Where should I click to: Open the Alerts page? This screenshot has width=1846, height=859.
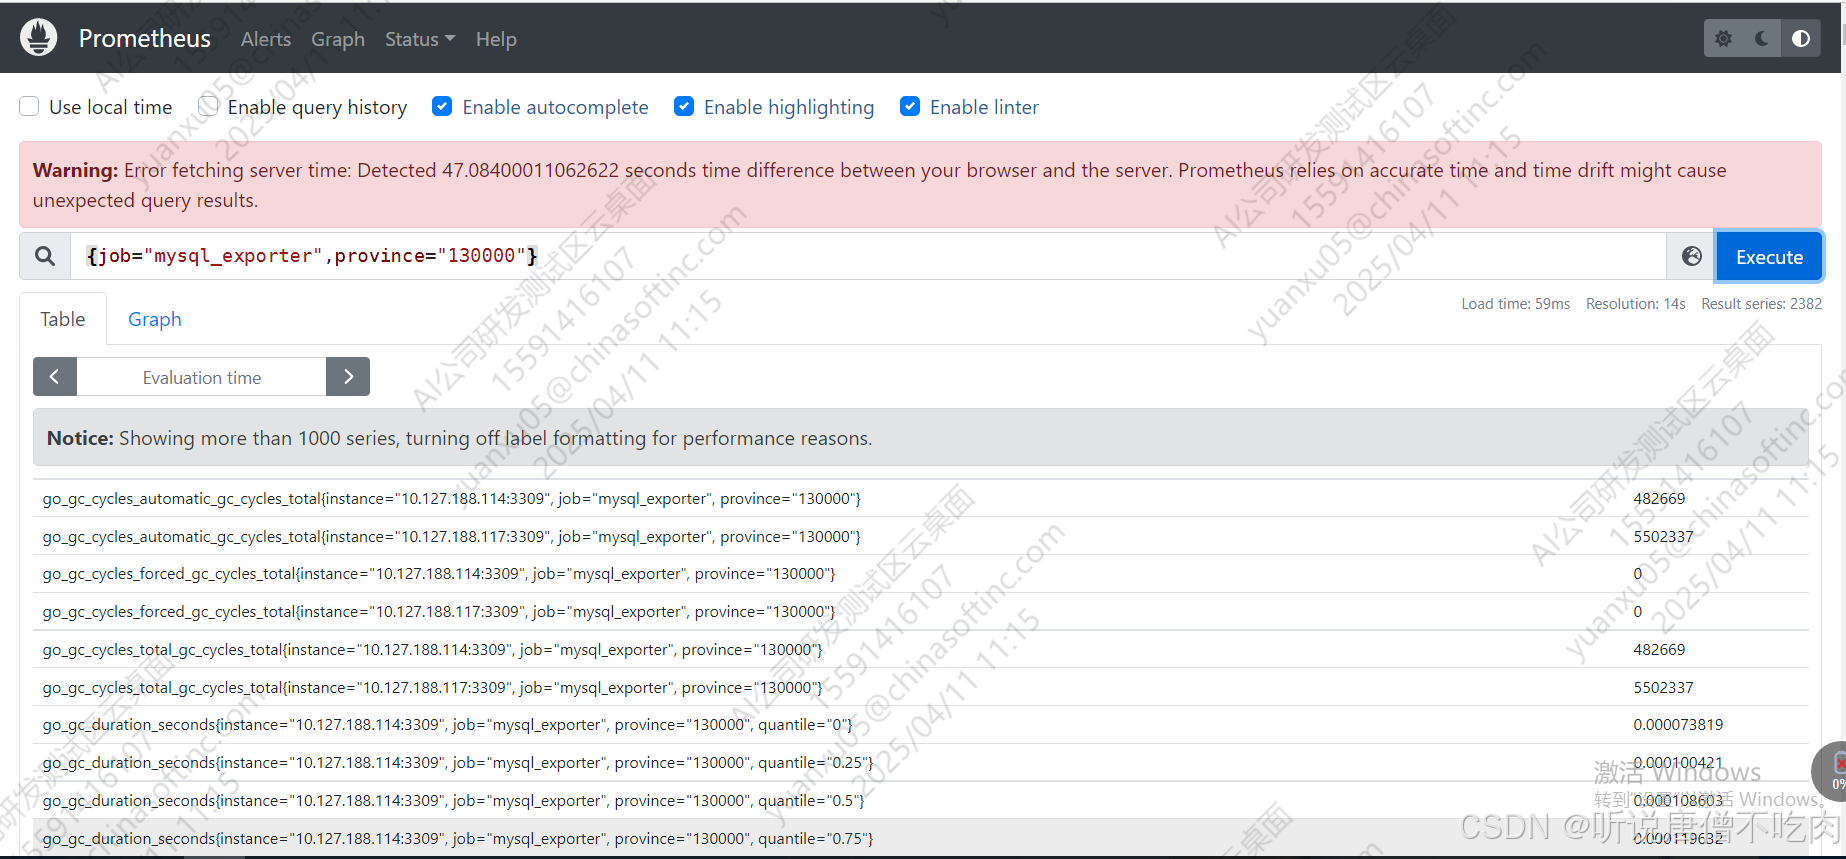(266, 39)
